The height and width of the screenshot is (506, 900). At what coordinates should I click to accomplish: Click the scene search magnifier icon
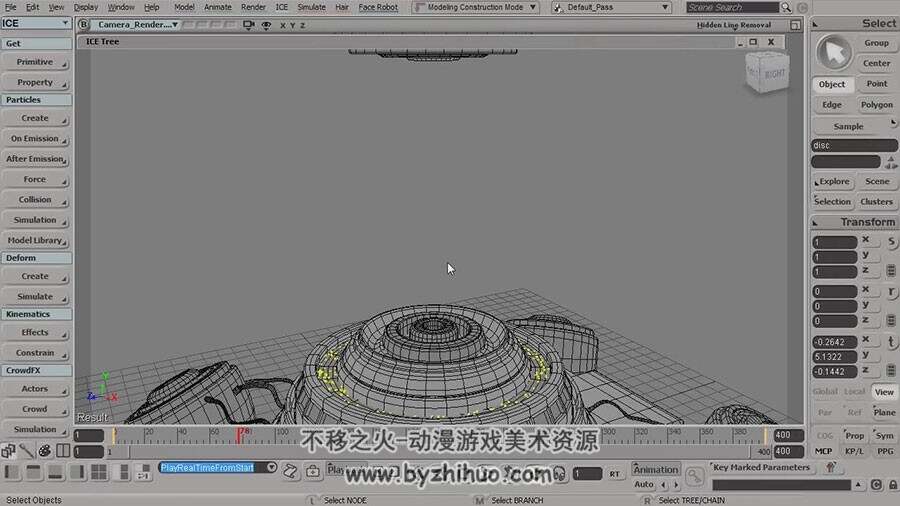pos(786,7)
